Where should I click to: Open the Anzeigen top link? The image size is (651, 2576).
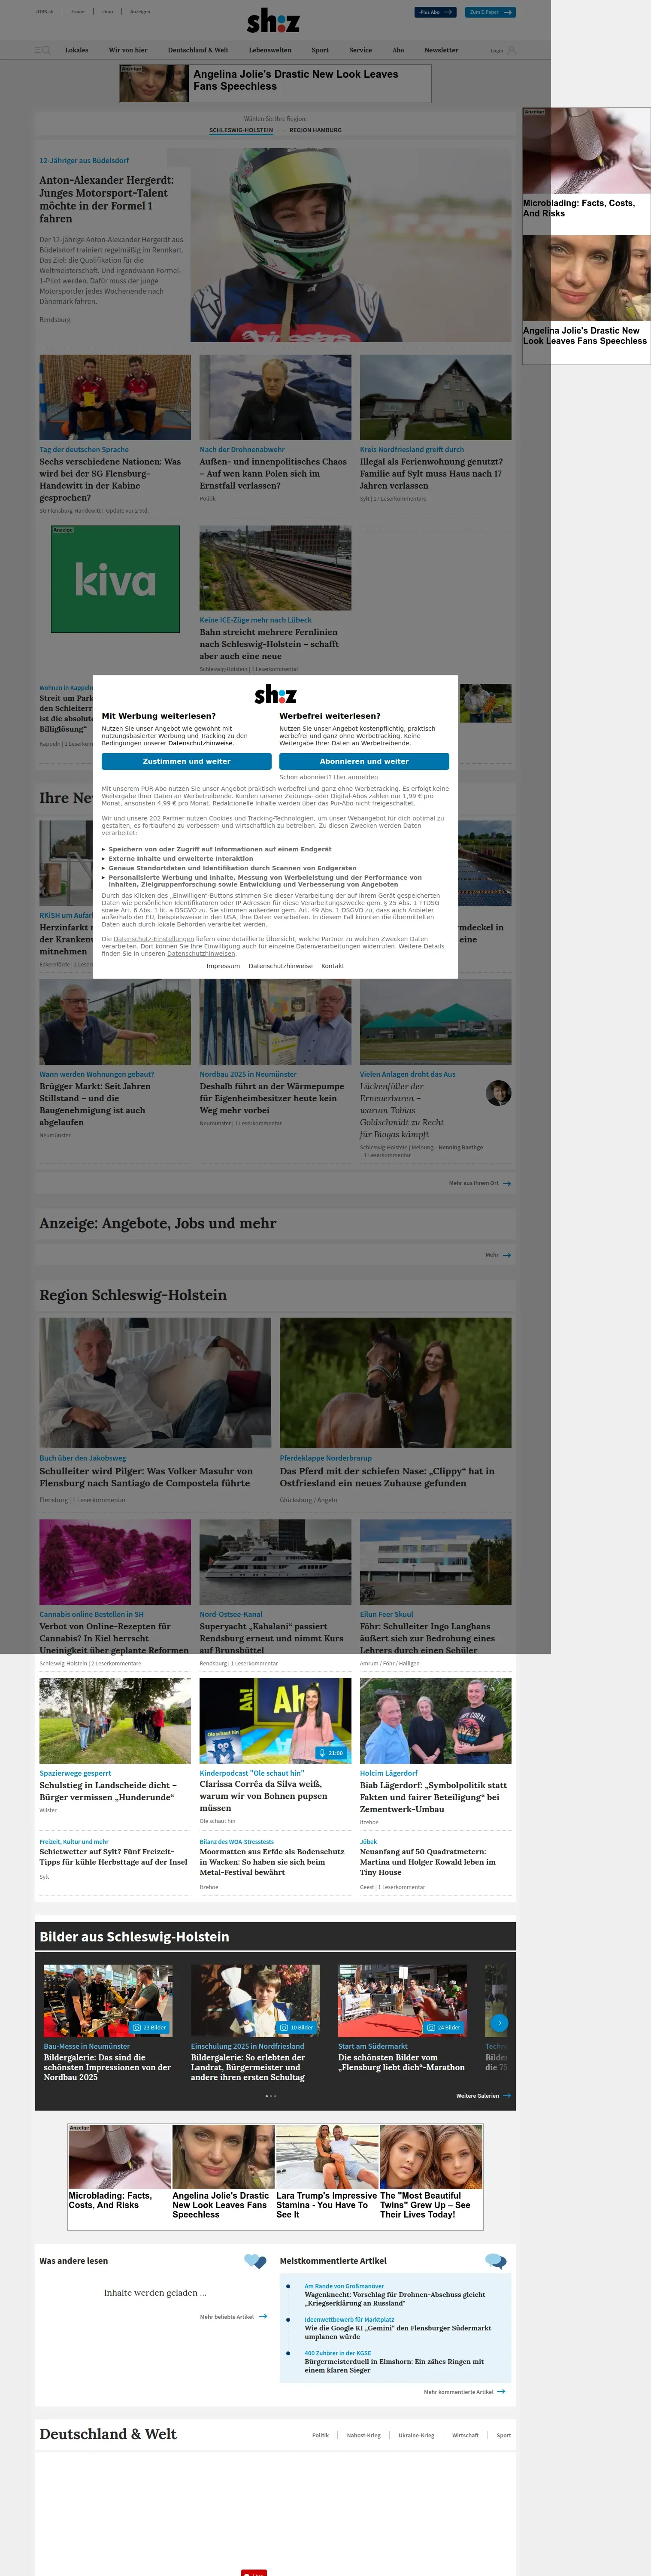(140, 12)
